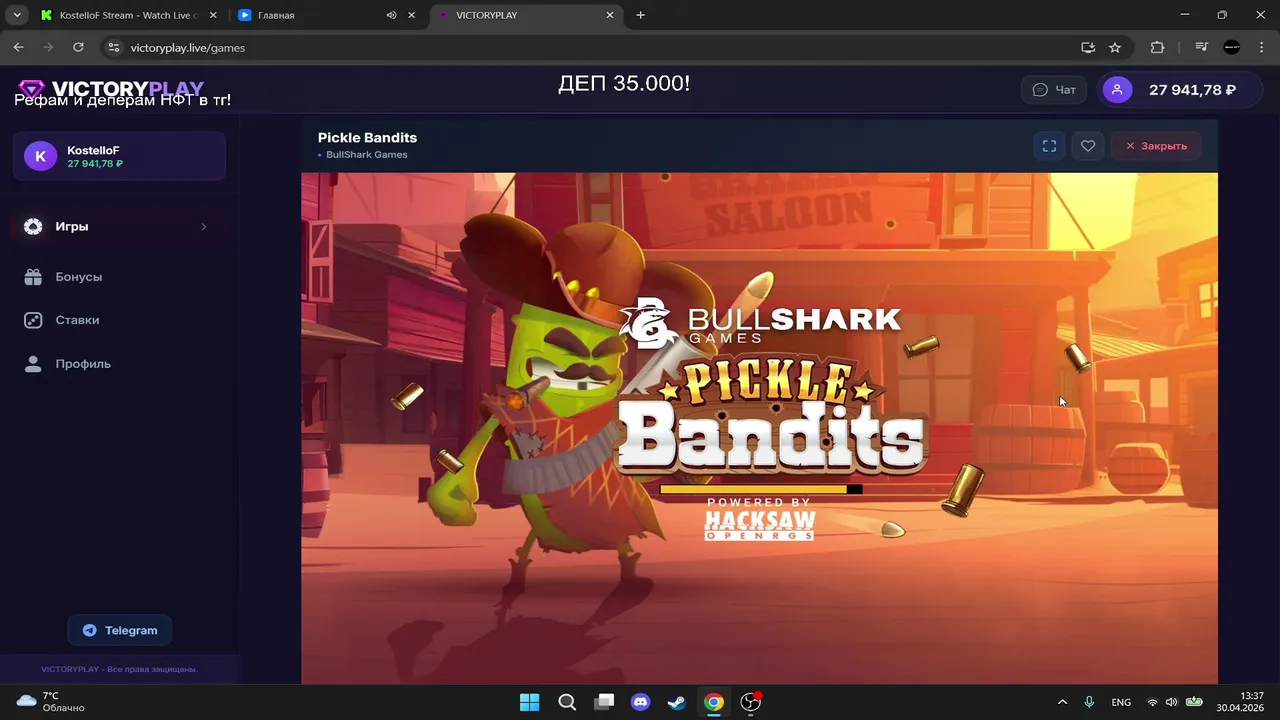Screen dimensions: 1280x720
Task: Close the KostelloF Stream tab
Action: coord(213,15)
